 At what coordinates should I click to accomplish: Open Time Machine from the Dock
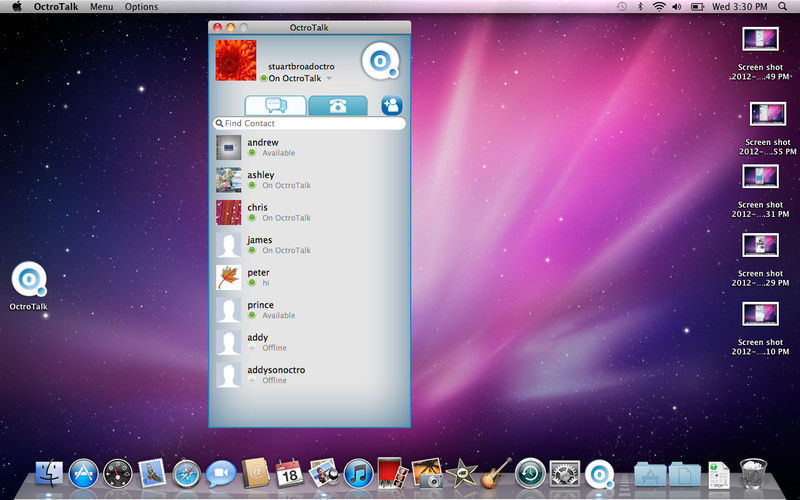530,473
